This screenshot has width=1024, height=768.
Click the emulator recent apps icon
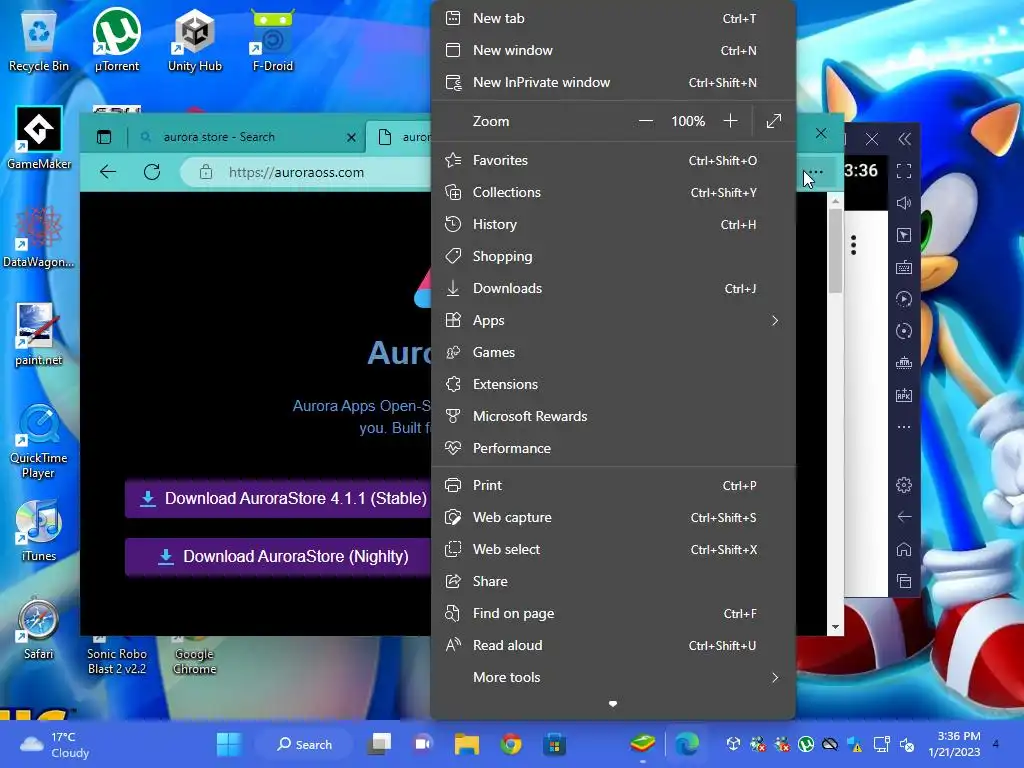coord(904,581)
